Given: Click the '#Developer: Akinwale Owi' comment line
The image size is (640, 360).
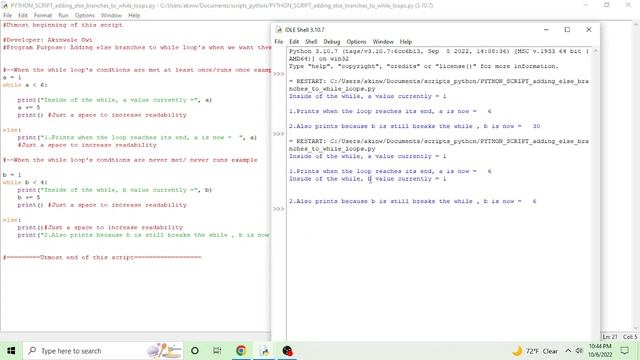Looking at the screenshot, I should pos(47,40).
